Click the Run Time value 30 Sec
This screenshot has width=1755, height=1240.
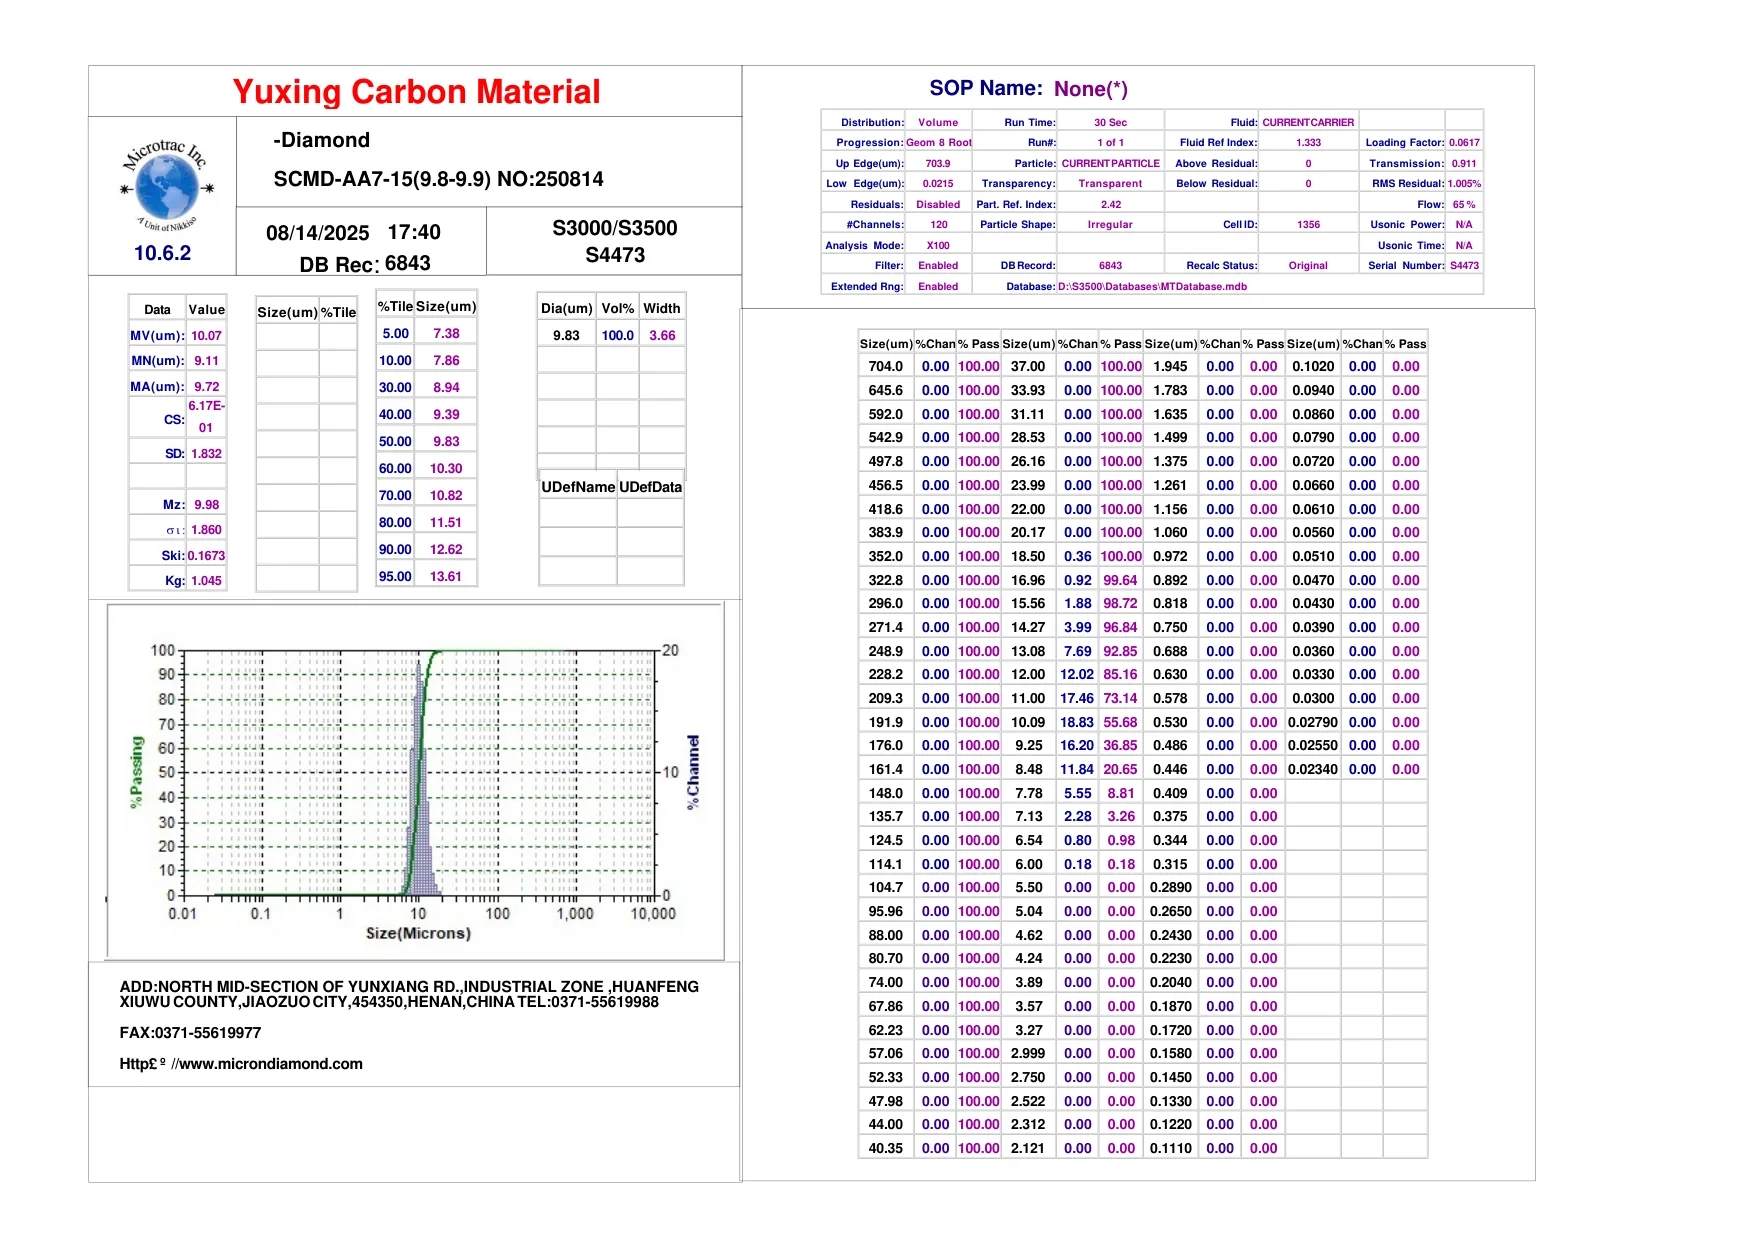tap(1110, 123)
